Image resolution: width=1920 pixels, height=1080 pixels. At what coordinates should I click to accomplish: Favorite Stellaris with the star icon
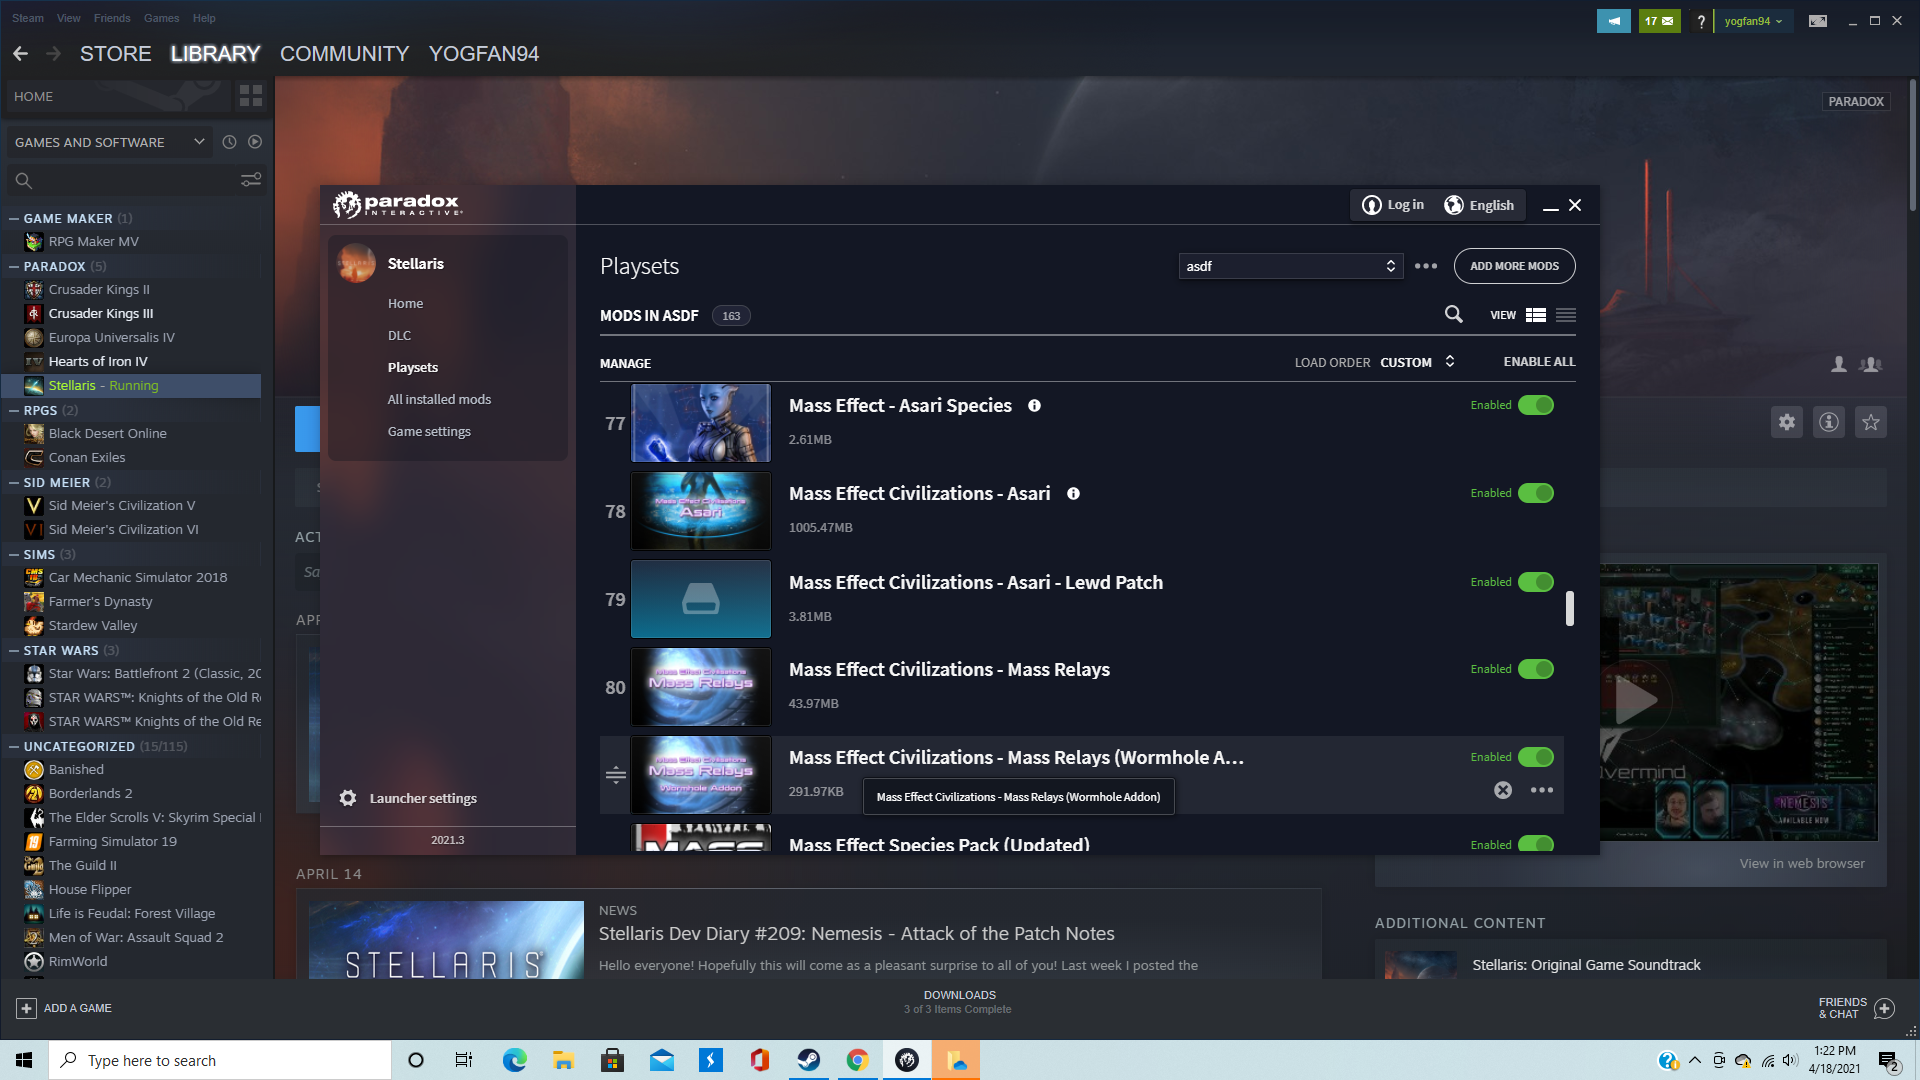coord(1871,422)
